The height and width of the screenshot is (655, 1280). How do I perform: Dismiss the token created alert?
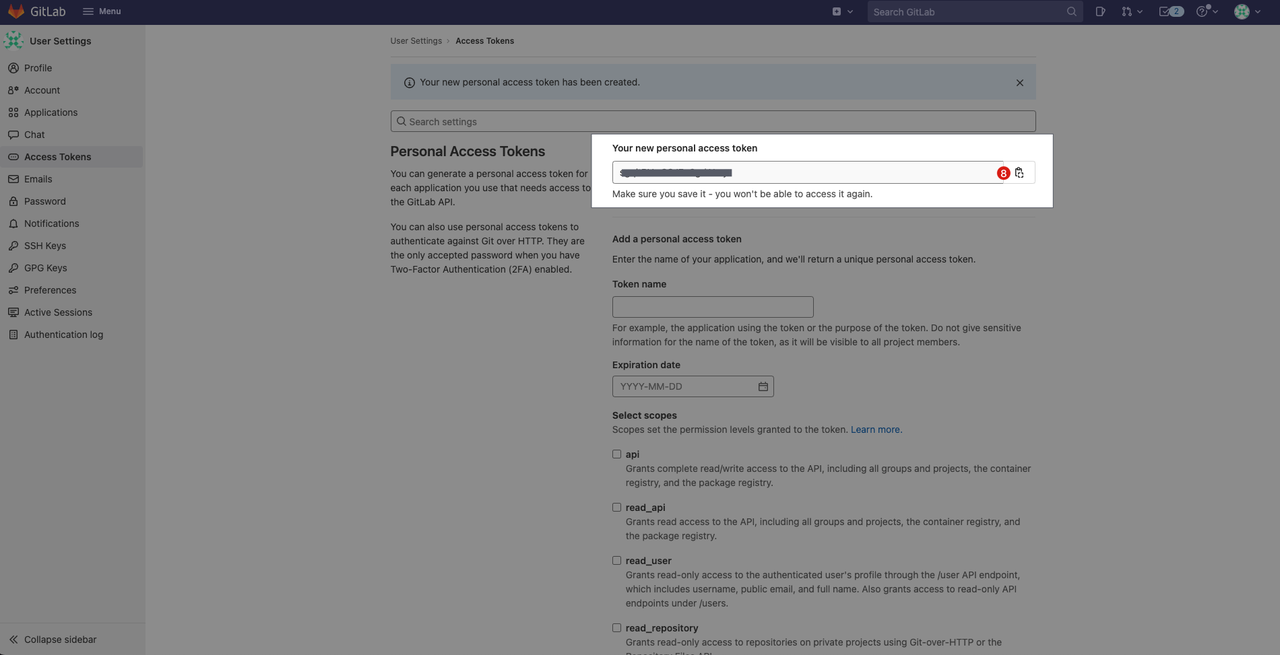[1019, 83]
